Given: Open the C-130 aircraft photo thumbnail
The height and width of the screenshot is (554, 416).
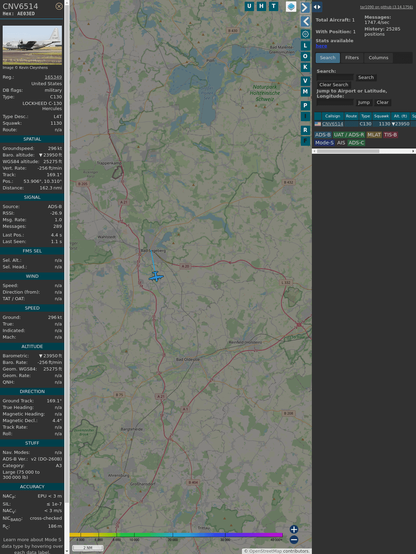Looking at the screenshot, I should [32, 45].
